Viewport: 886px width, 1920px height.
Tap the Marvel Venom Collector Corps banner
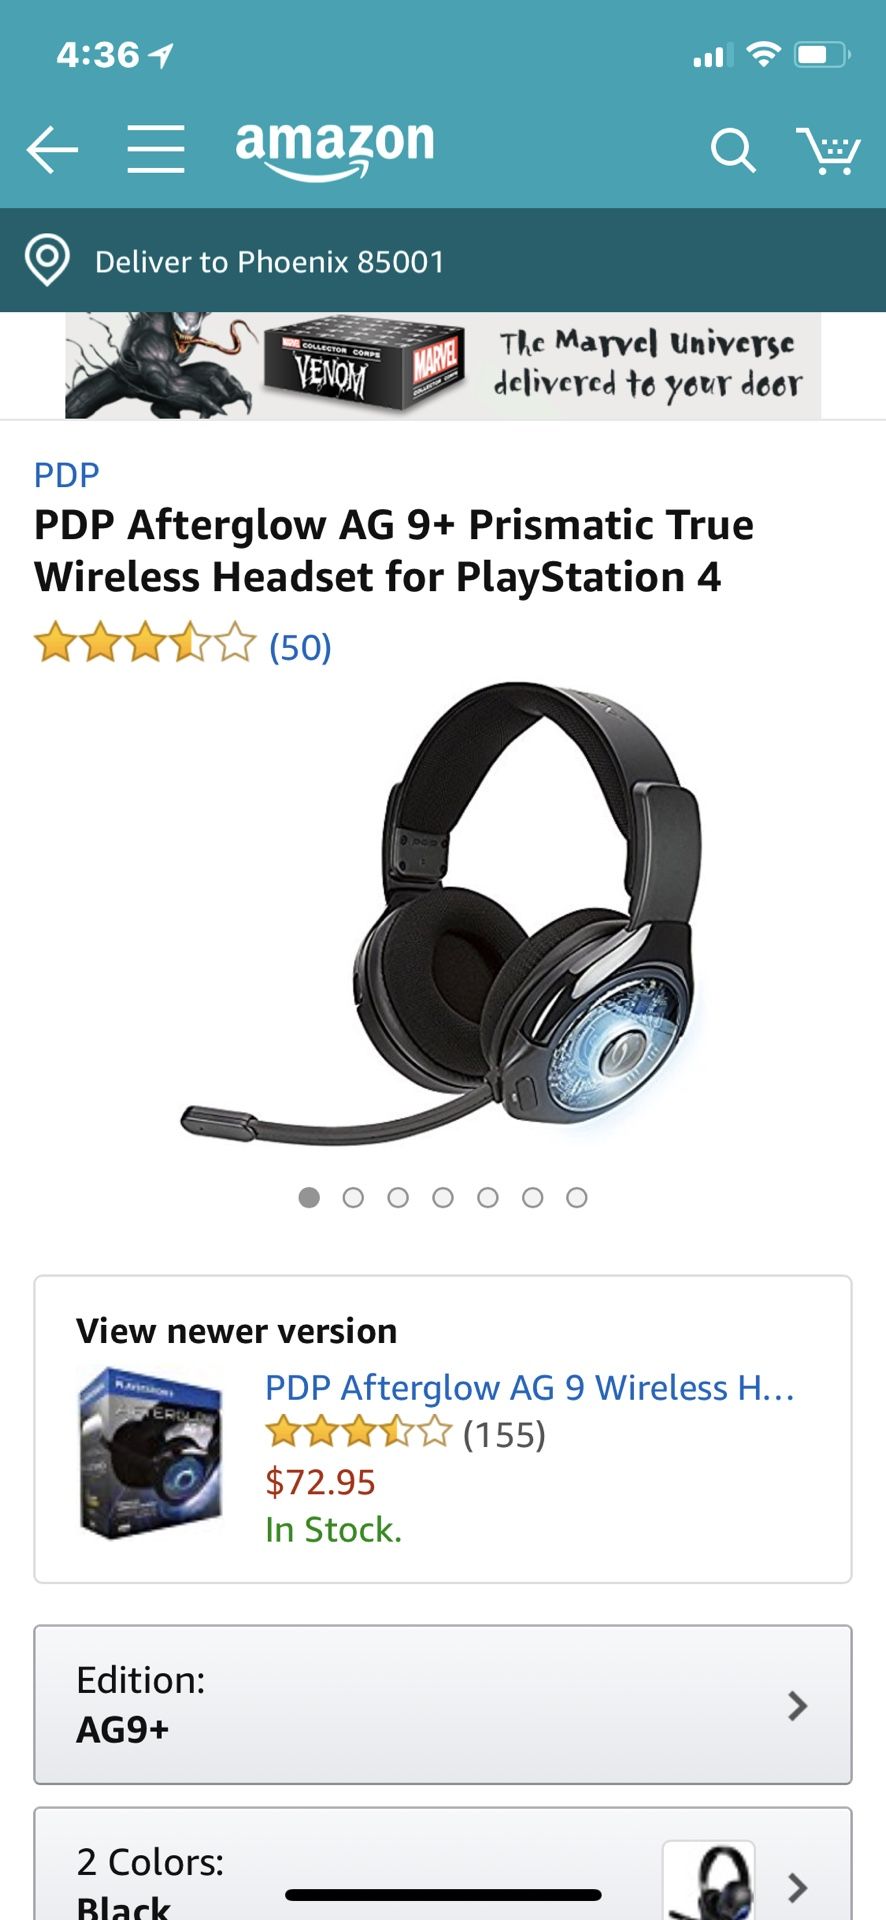(443, 365)
